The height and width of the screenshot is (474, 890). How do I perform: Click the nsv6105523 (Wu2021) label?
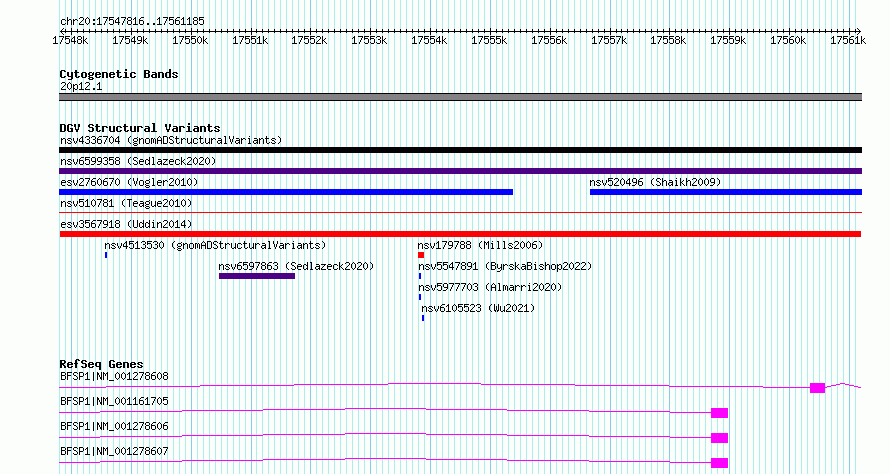click(478, 308)
